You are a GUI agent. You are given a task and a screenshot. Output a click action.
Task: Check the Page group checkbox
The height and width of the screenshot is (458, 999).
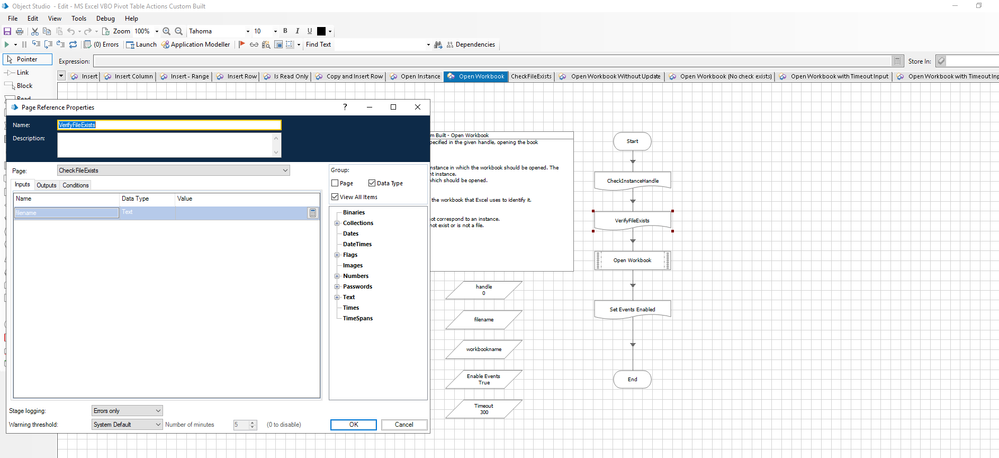[x=335, y=183]
